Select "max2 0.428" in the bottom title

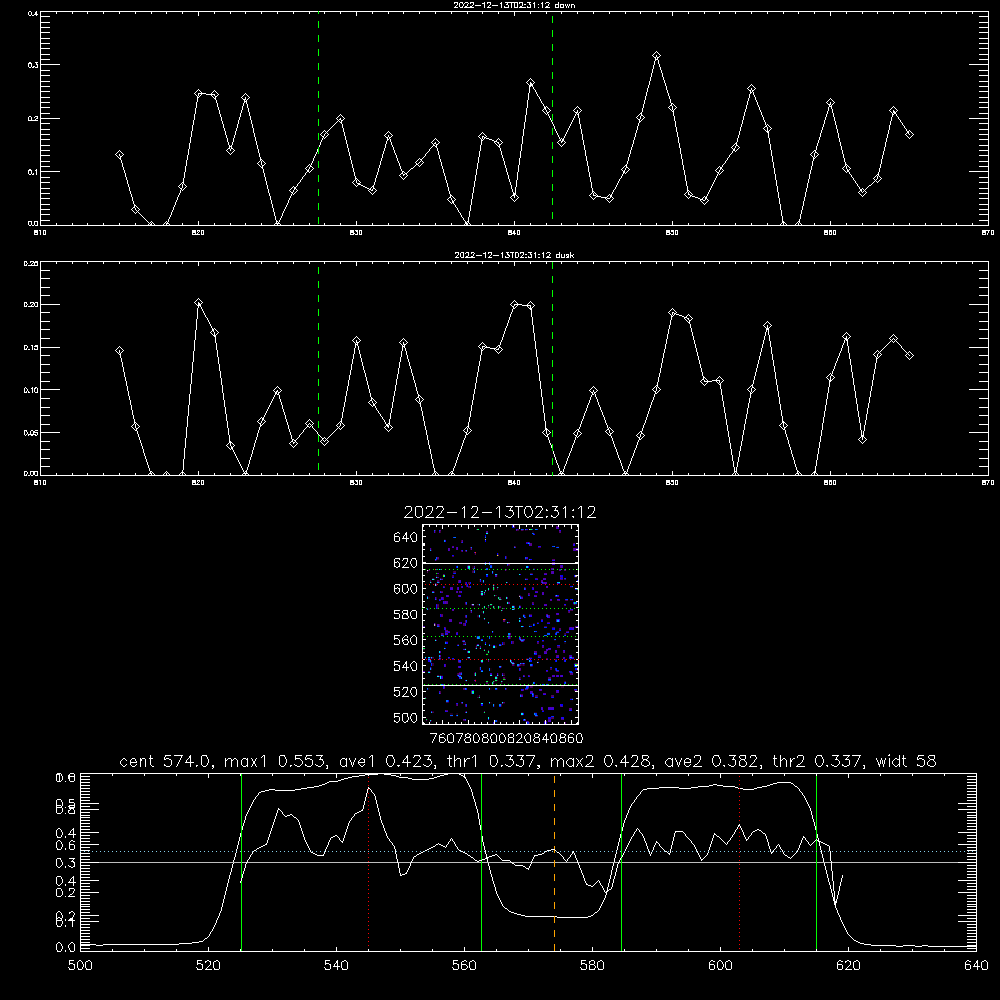(603, 761)
